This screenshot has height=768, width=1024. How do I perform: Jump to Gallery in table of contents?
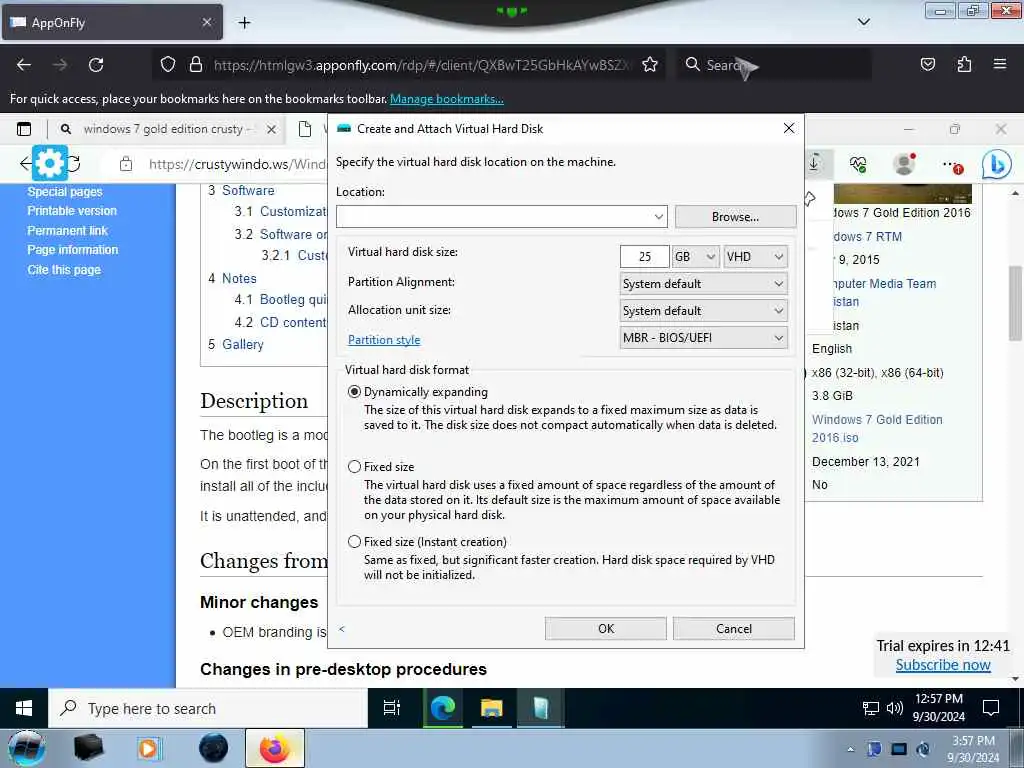tap(242, 344)
